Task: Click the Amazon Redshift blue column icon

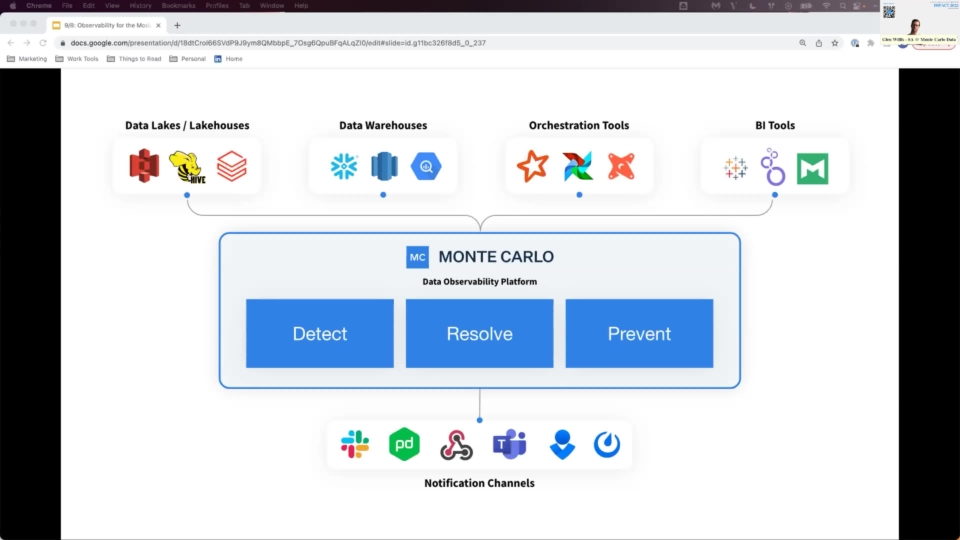Action: pyautogui.click(x=384, y=166)
